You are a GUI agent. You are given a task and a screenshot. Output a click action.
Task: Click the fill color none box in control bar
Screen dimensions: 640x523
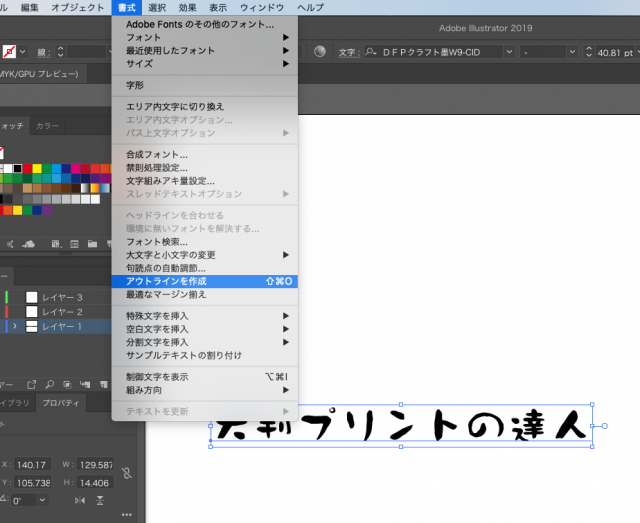9,52
